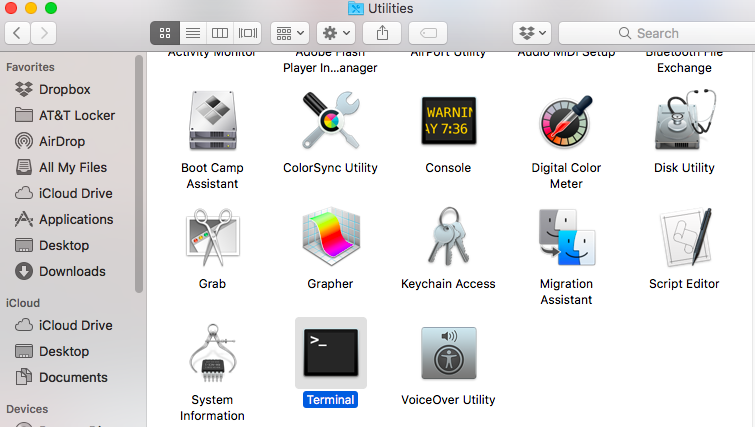Click the green zoom window button
The height and width of the screenshot is (427, 755).
pos(51,8)
